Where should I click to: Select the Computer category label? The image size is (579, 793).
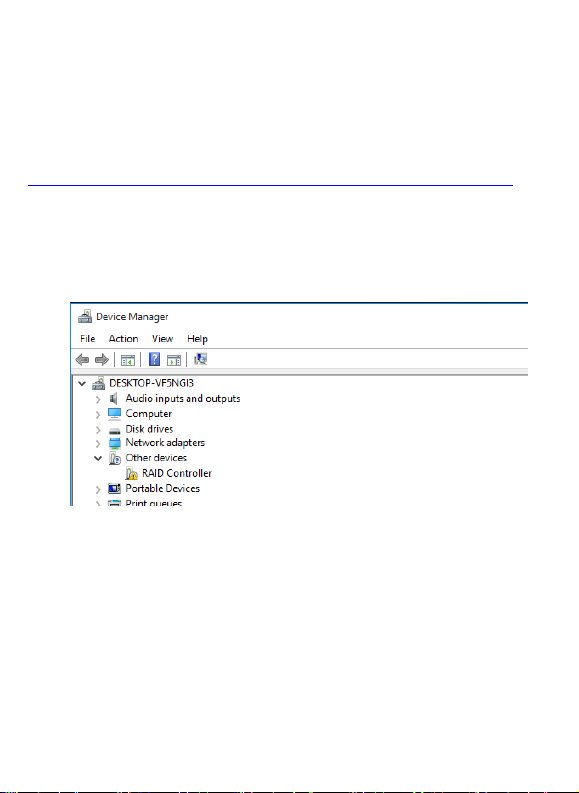point(149,414)
